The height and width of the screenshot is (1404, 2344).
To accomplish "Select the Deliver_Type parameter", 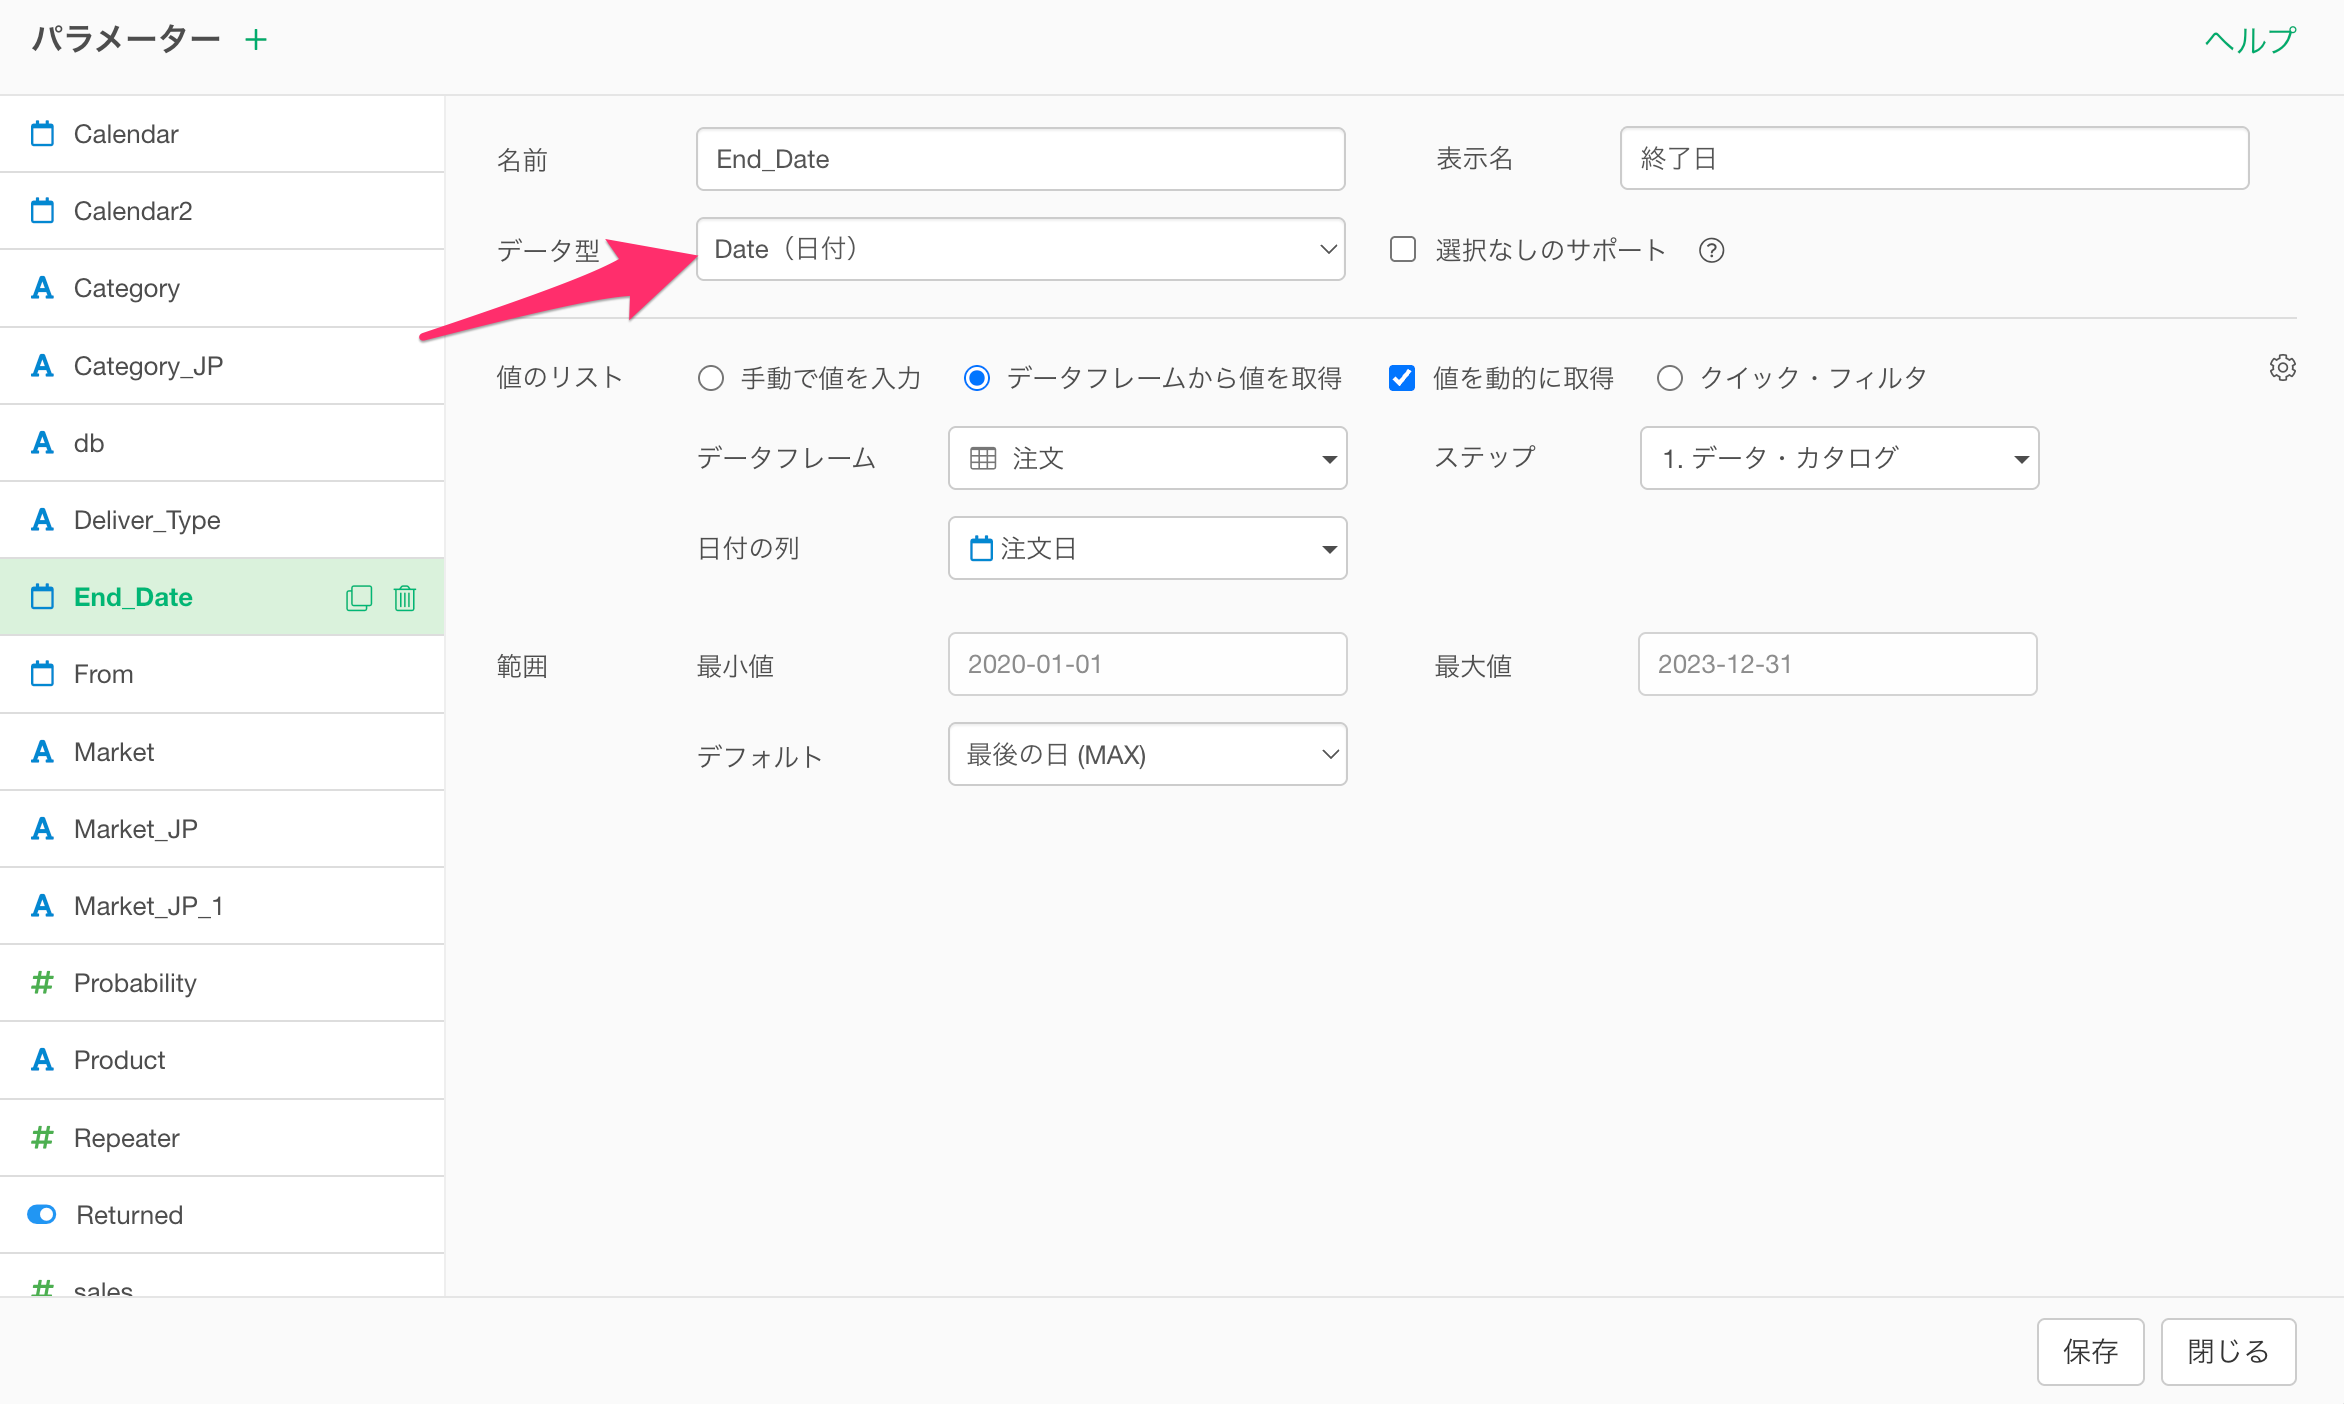I will coord(222,520).
